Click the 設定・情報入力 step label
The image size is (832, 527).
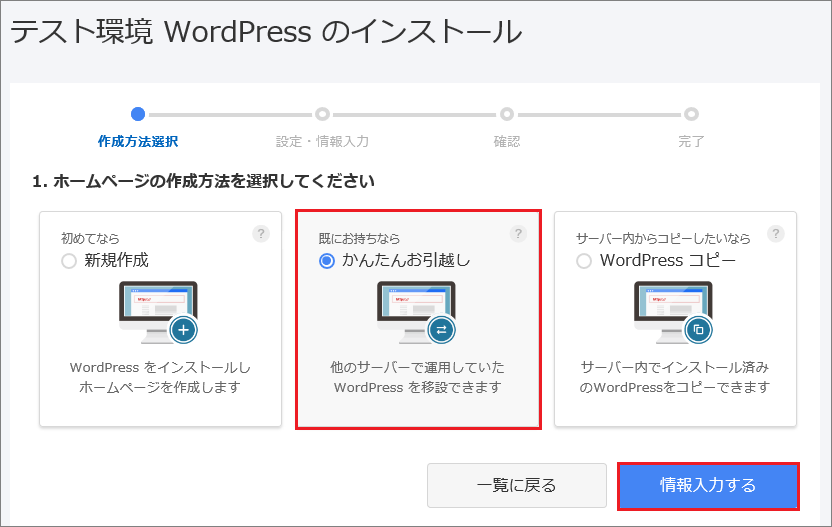[x=323, y=142]
